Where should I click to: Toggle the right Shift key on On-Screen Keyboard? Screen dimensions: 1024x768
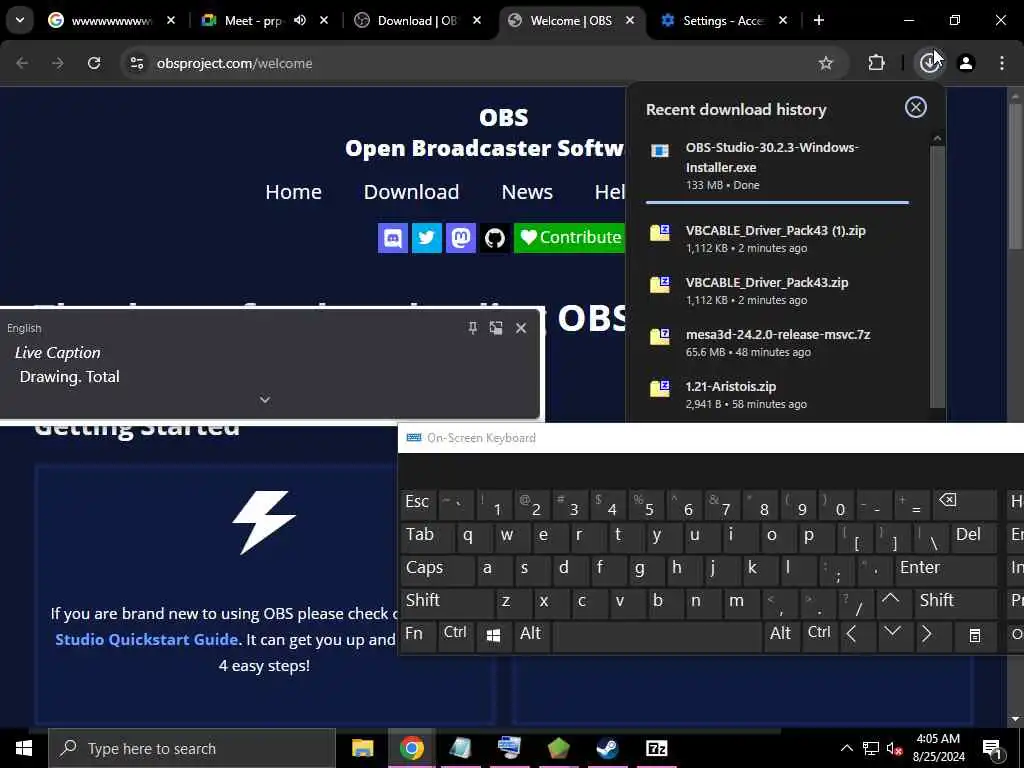click(x=955, y=601)
